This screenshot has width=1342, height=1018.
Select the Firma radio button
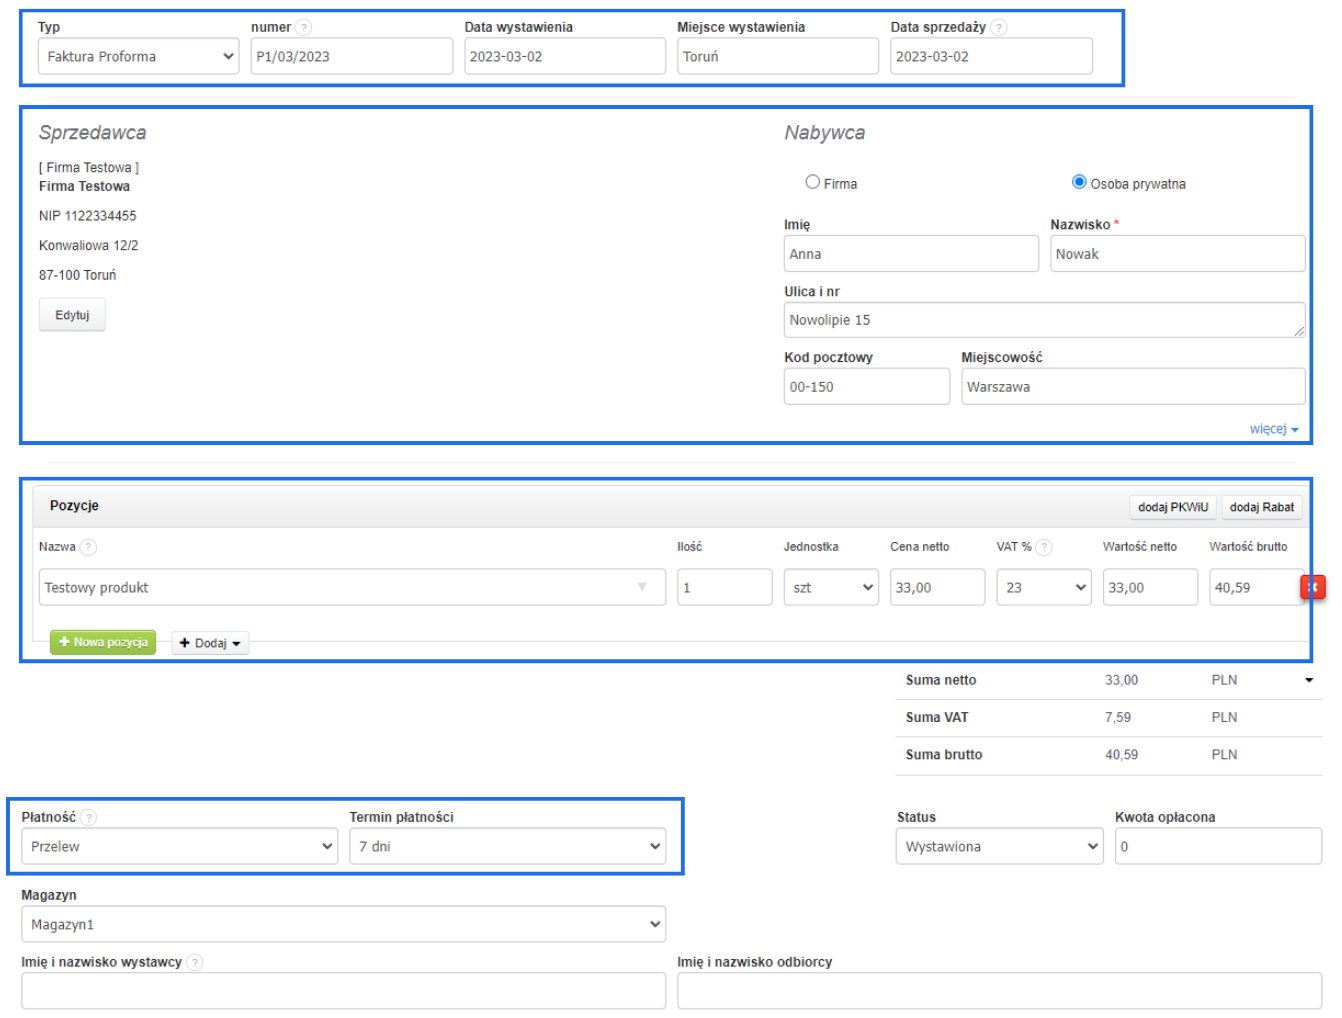click(x=813, y=182)
